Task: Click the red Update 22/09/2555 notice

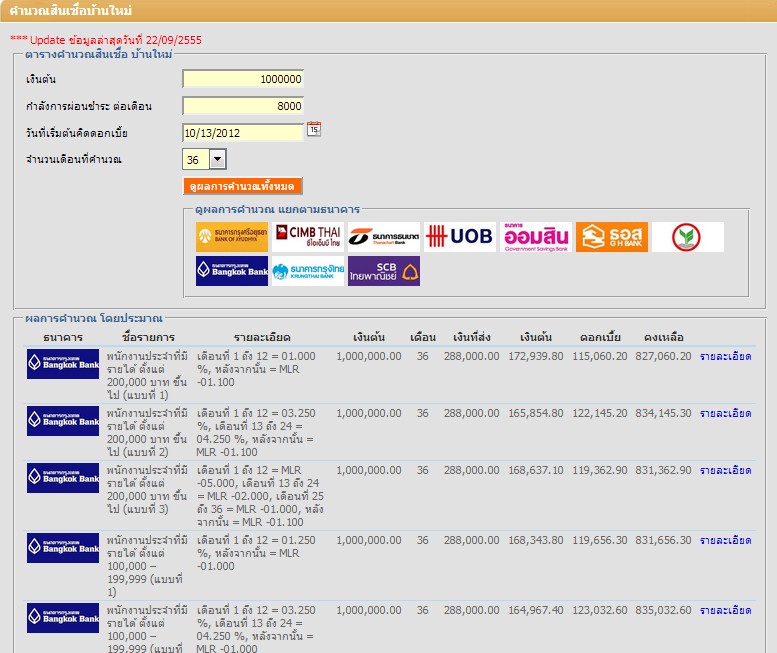Action: point(106,40)
